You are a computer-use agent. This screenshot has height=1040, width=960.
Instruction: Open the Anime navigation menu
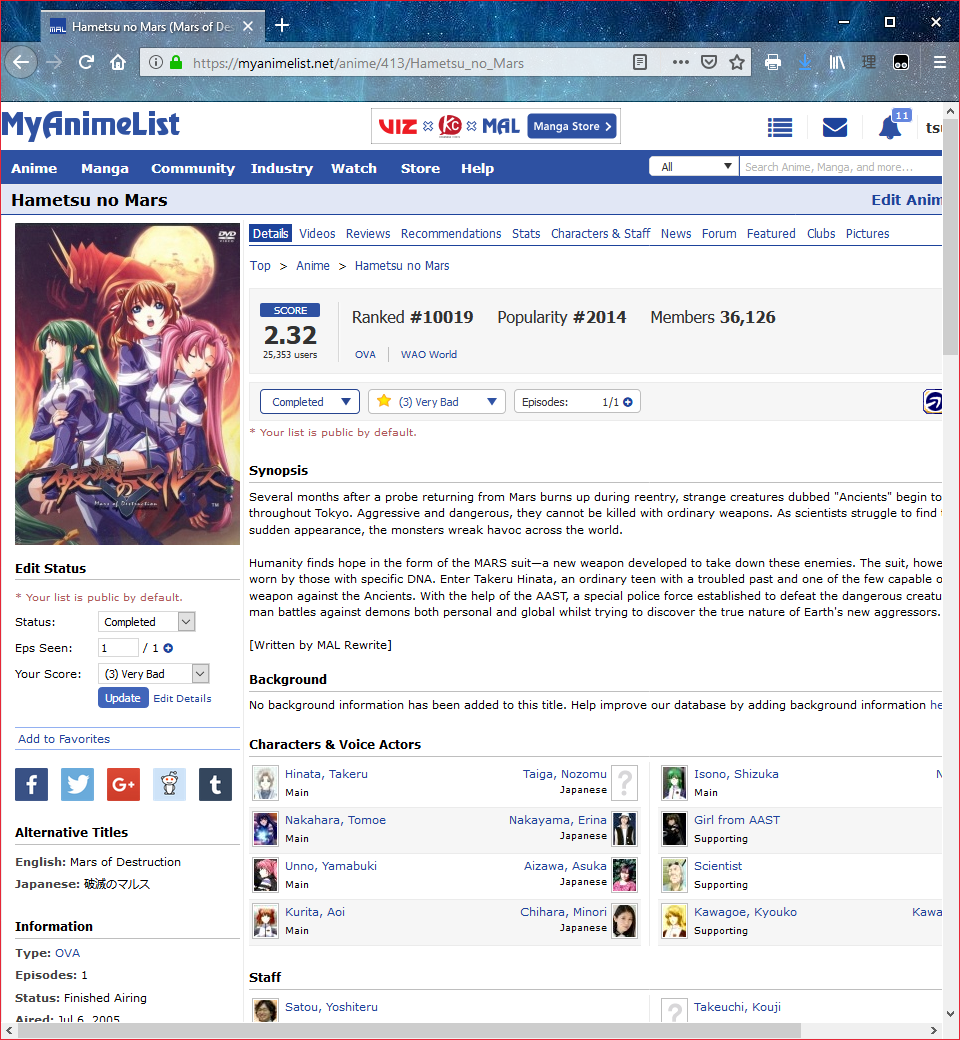pyautogui.click(x=34, y=168)
